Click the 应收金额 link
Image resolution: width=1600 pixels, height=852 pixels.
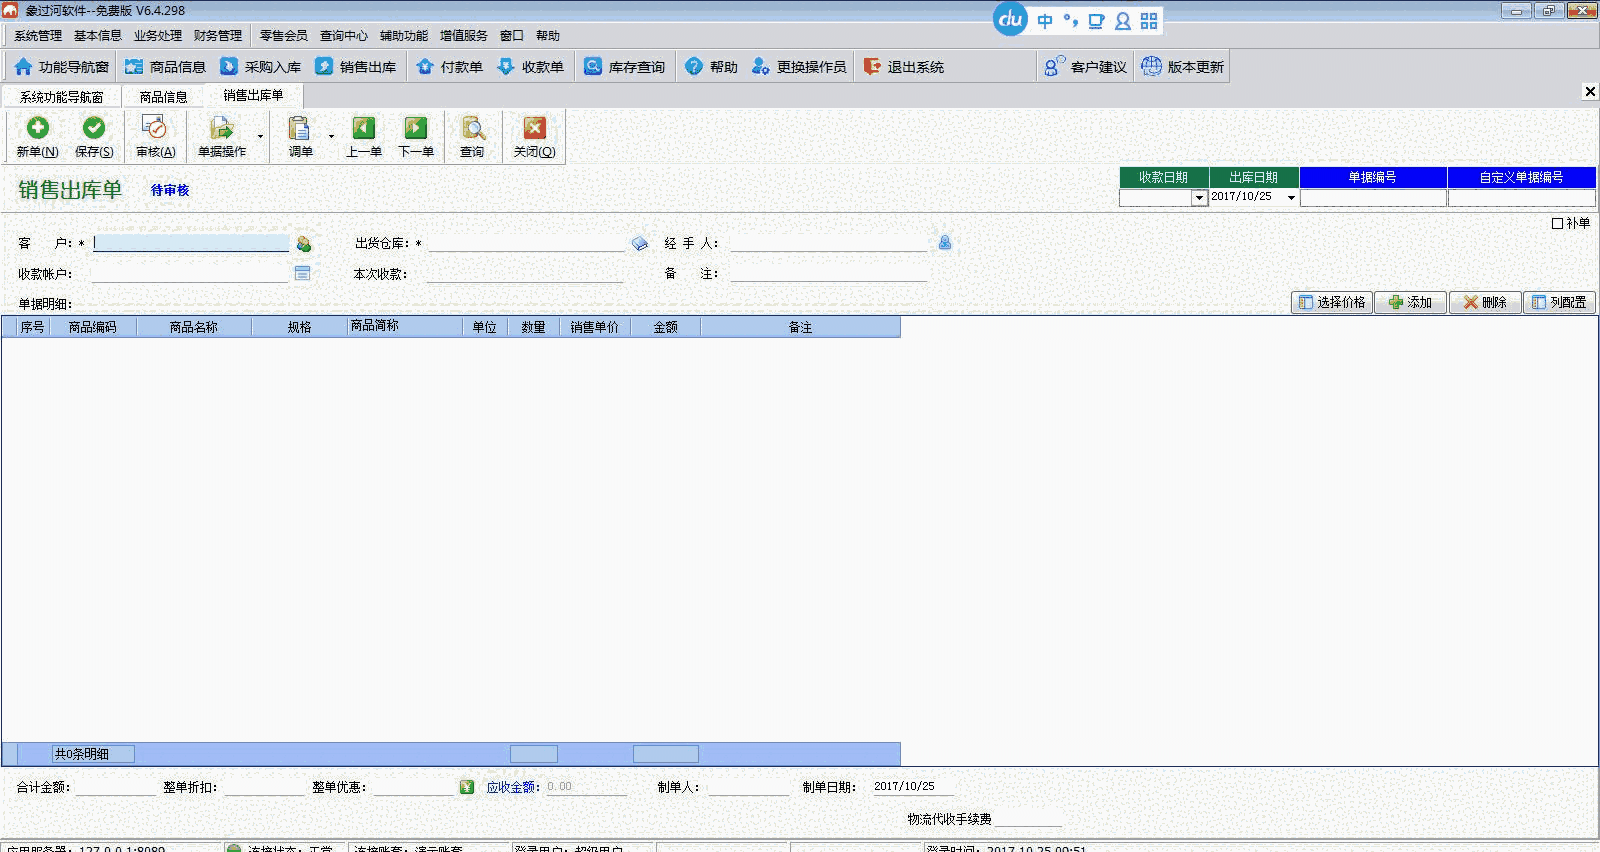coord(511,788)
